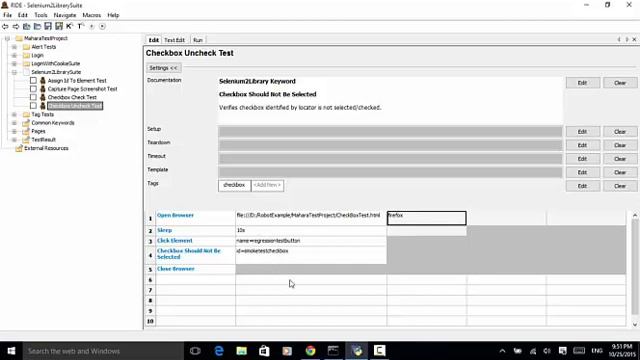Tick checkbox for Checkbox Check Test
The image size is (640, 360).
click(x=33, y=97)
